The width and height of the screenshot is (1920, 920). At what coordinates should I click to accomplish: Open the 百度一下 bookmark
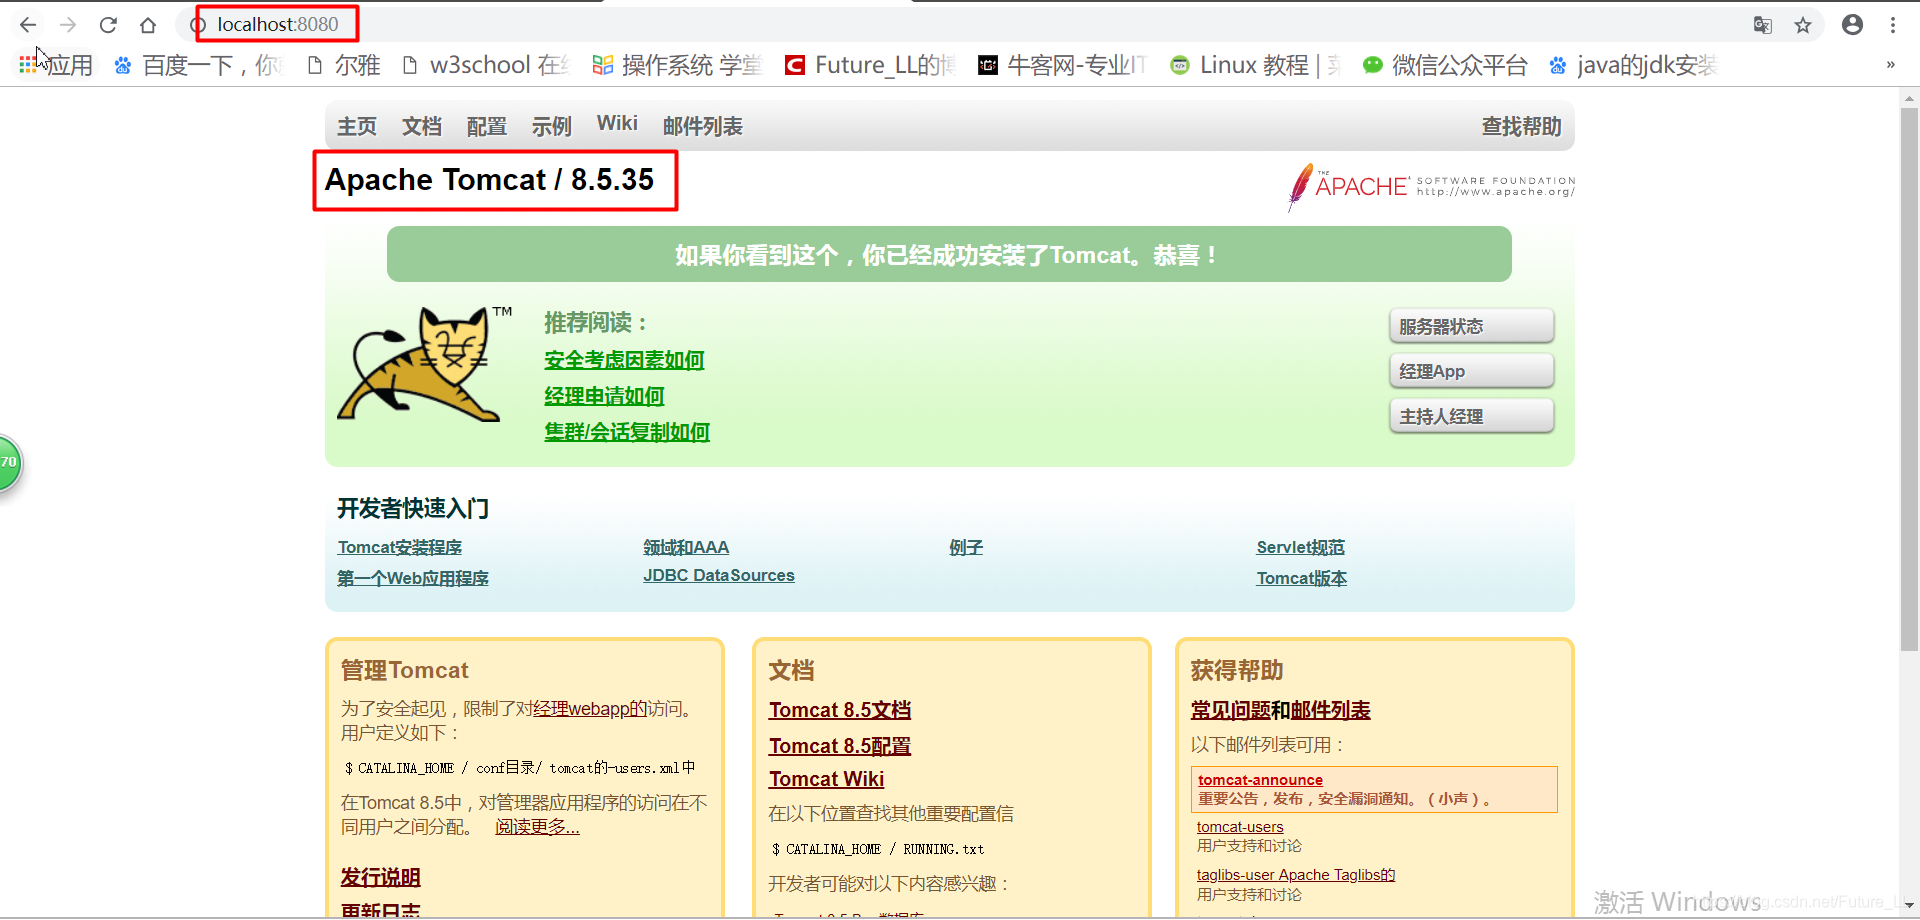(197, 65)
